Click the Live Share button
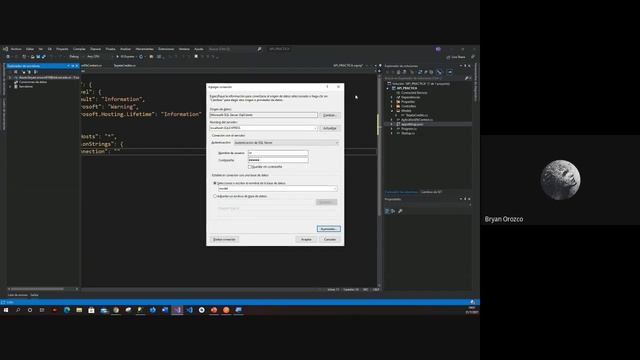Viewport: 640px width, 360px height. click(x=456, y=57)
